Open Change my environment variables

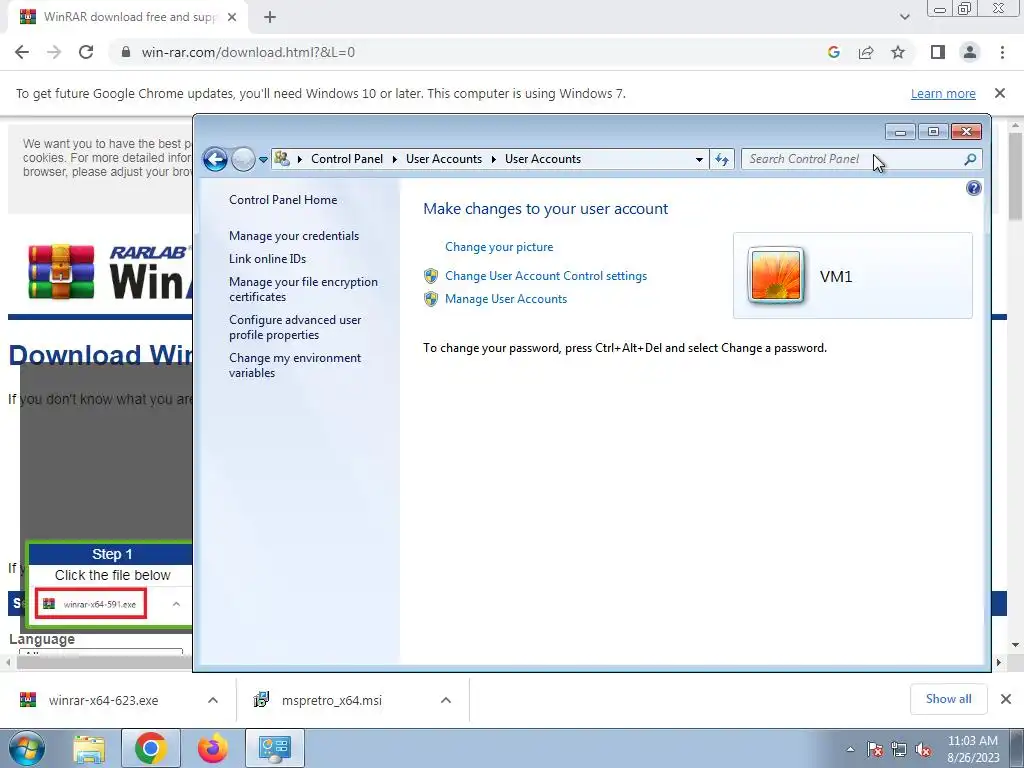(x=295, y=365)
